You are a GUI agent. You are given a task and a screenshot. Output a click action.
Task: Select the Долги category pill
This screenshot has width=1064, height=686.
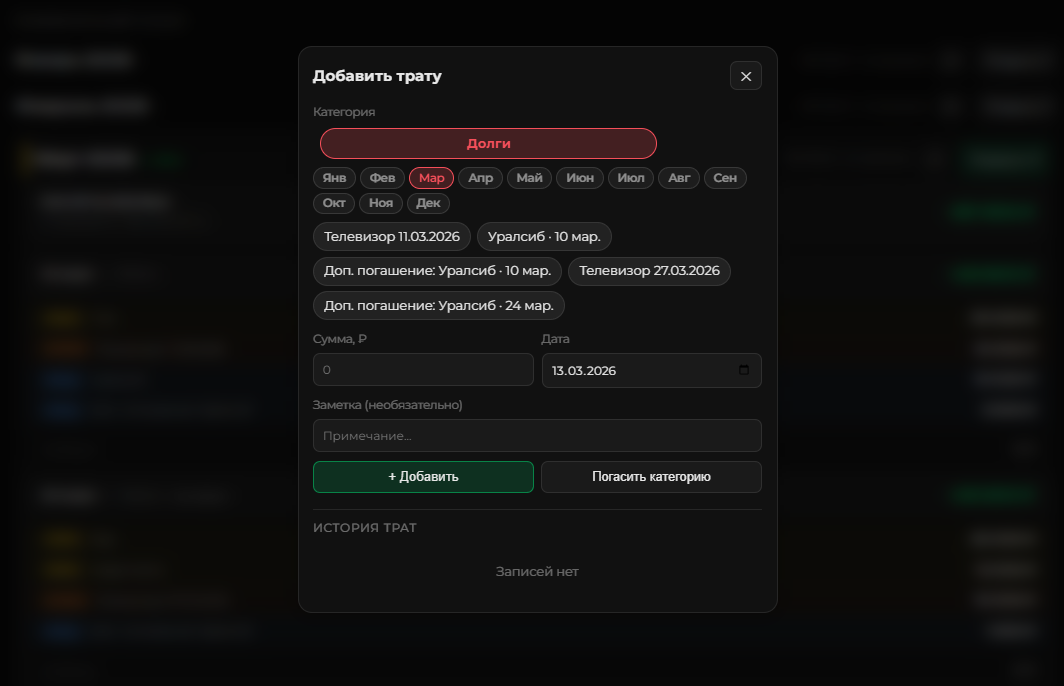coord(488,143)
